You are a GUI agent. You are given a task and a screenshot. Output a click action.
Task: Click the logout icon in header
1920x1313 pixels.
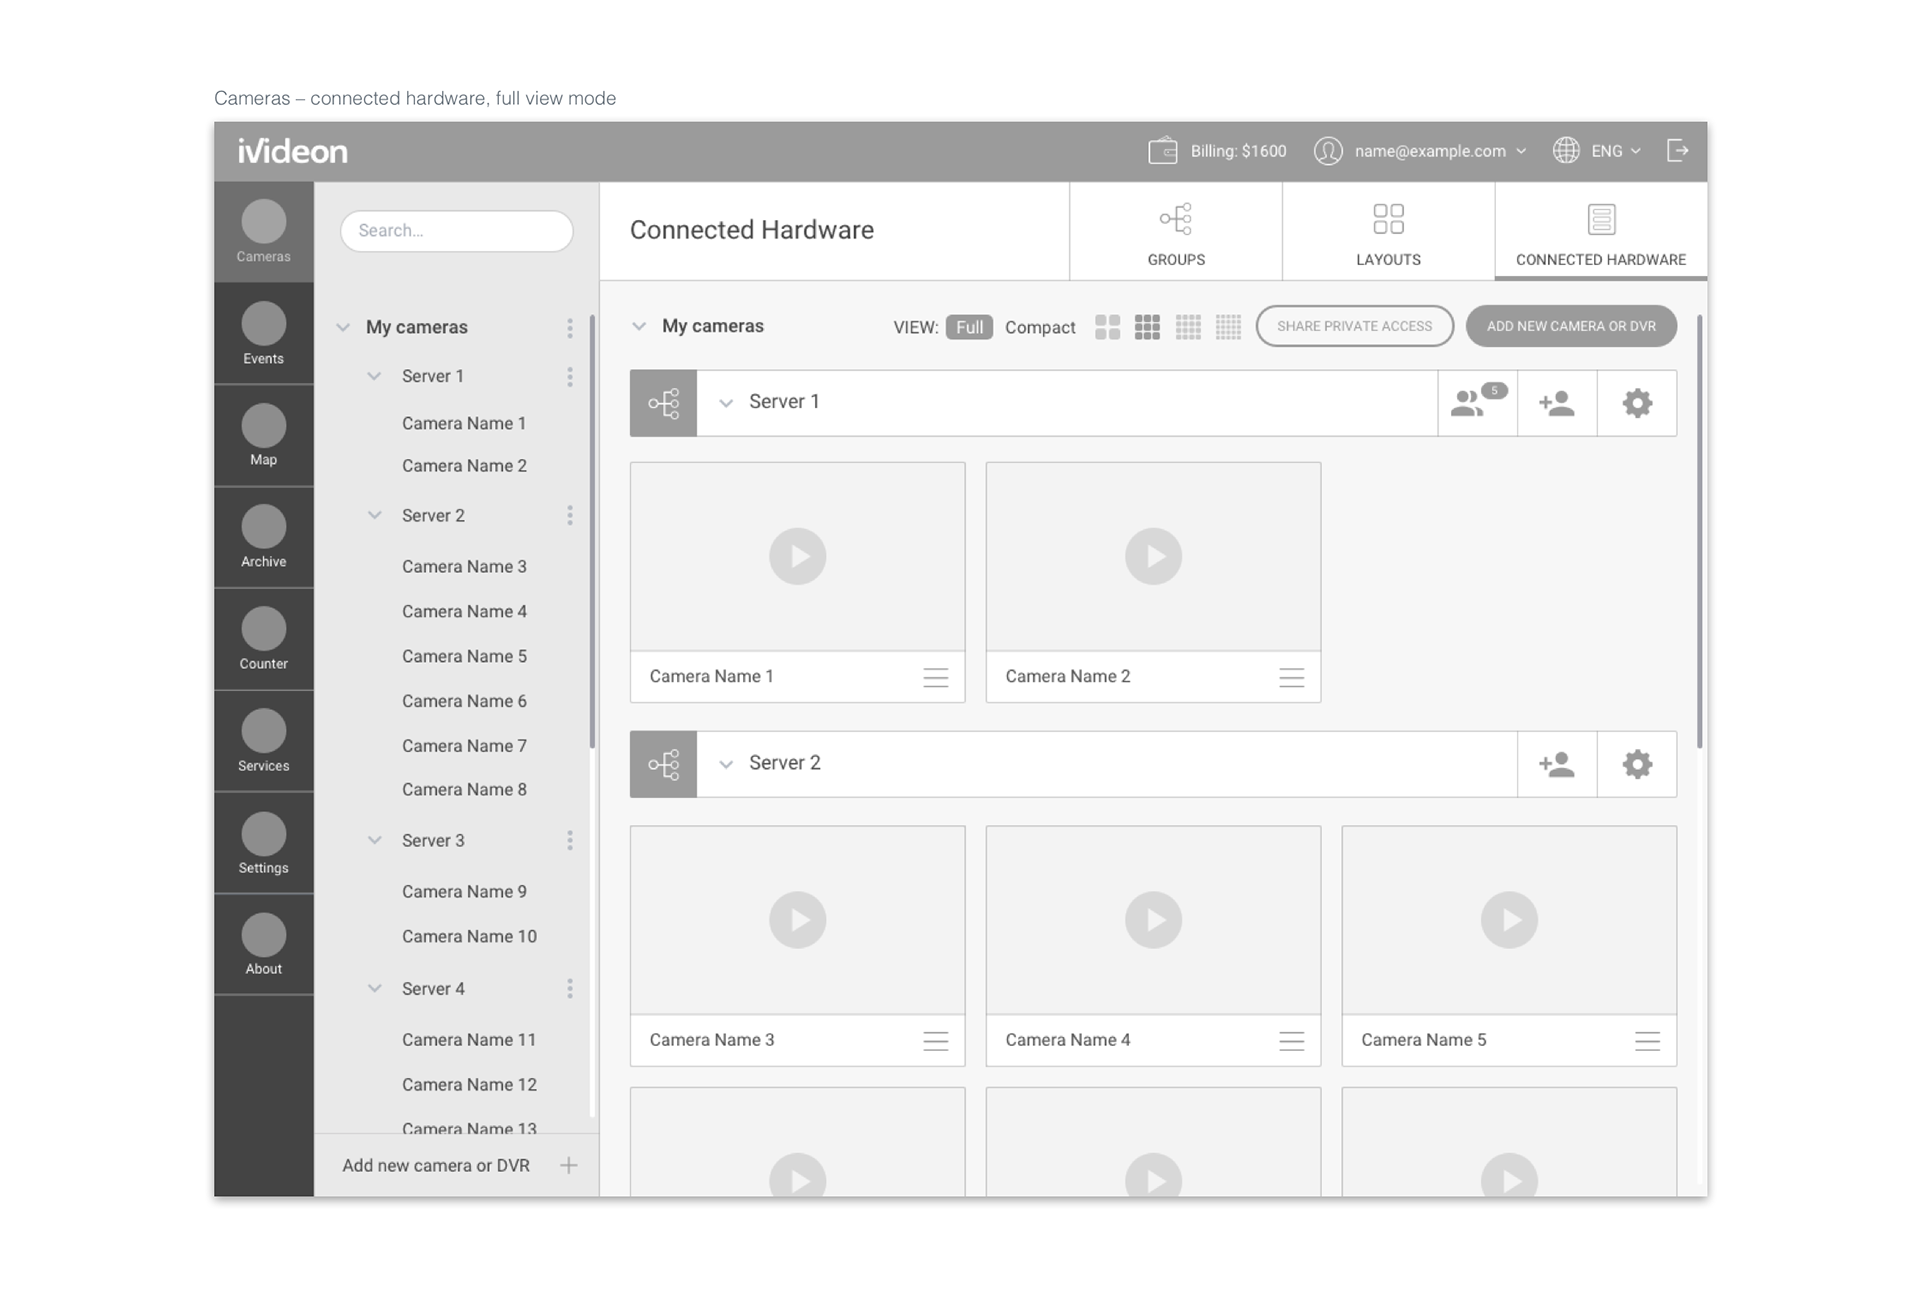tap(1677, 151)
